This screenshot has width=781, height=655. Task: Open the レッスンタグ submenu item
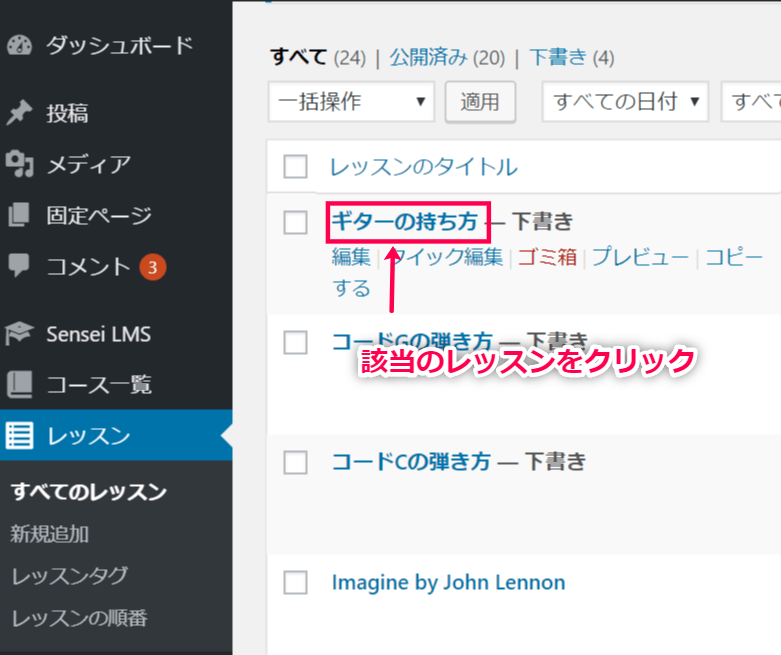(70, 576)
